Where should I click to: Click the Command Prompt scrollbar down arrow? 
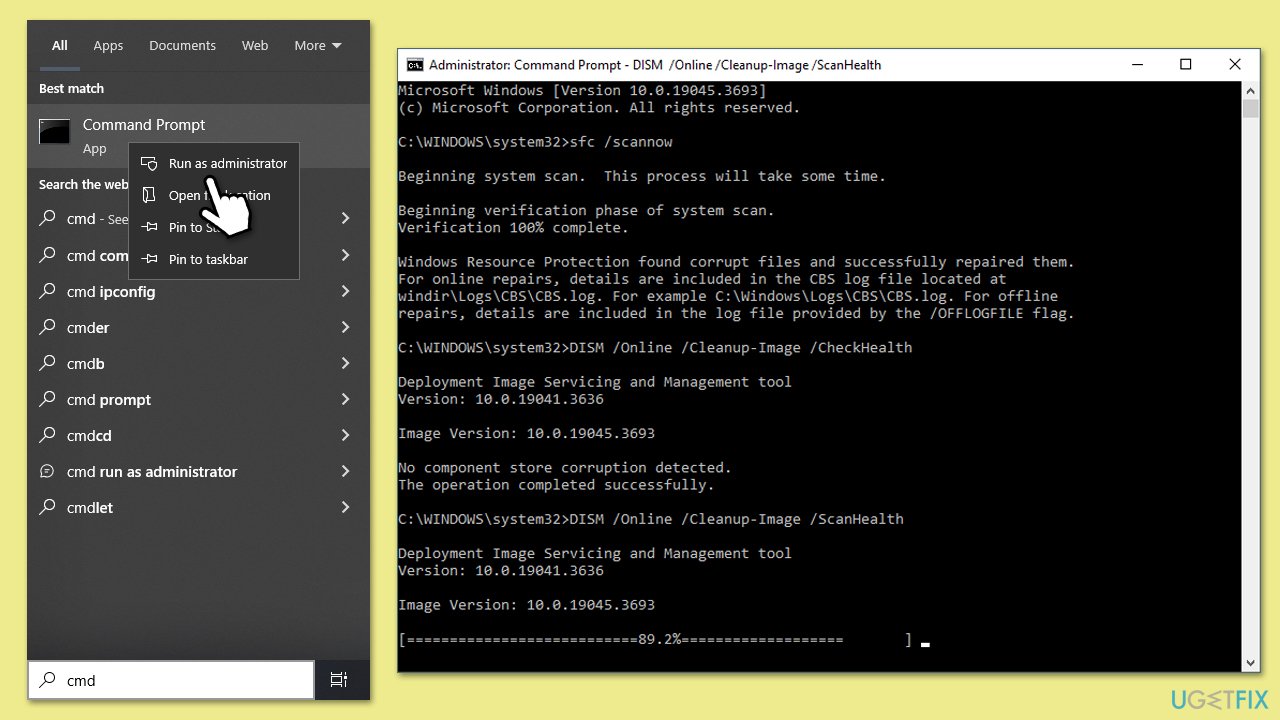pos(1251,663)
